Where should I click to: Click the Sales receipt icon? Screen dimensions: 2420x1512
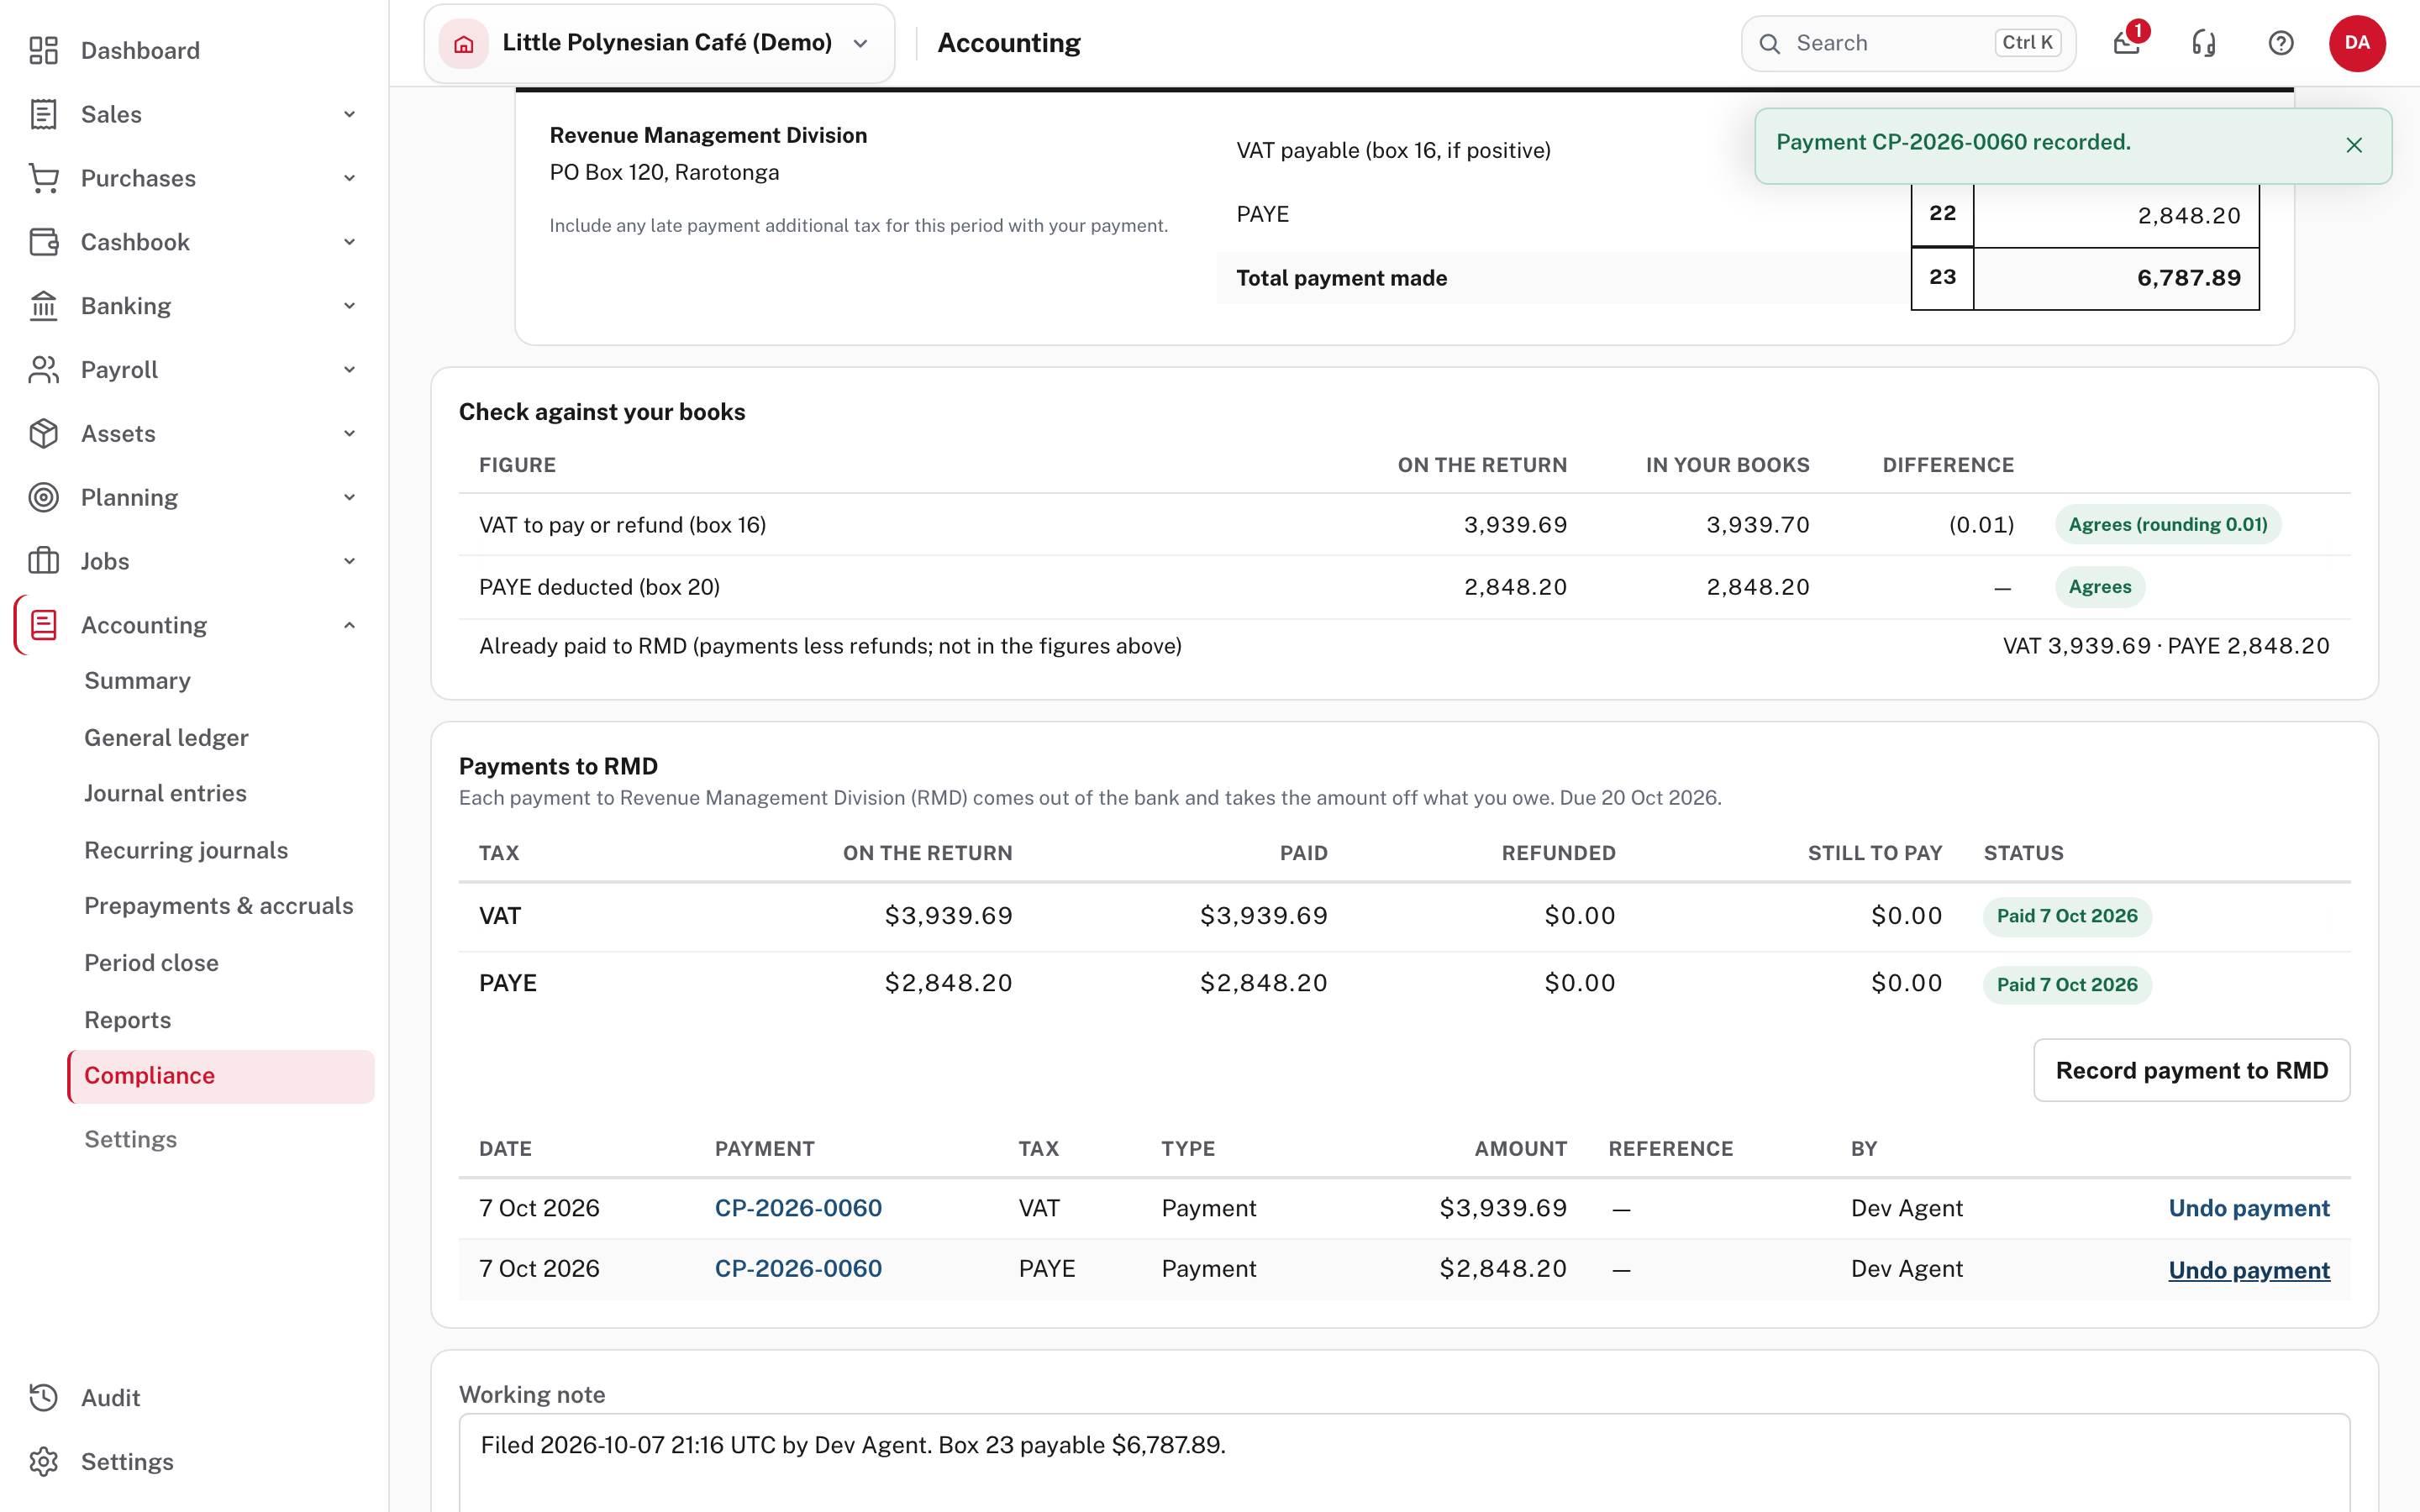[x=43, y=114]
